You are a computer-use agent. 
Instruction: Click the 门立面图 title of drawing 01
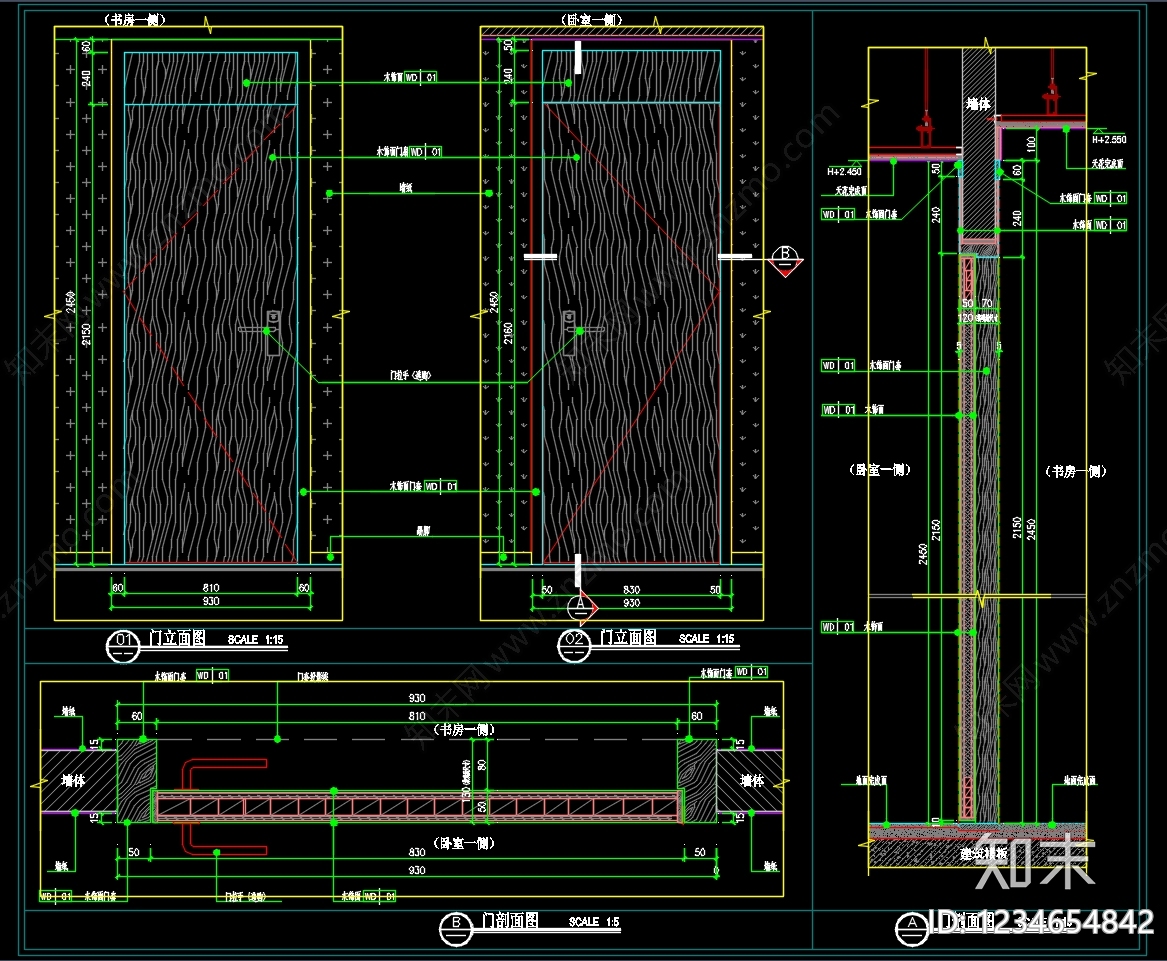[177, 638]
